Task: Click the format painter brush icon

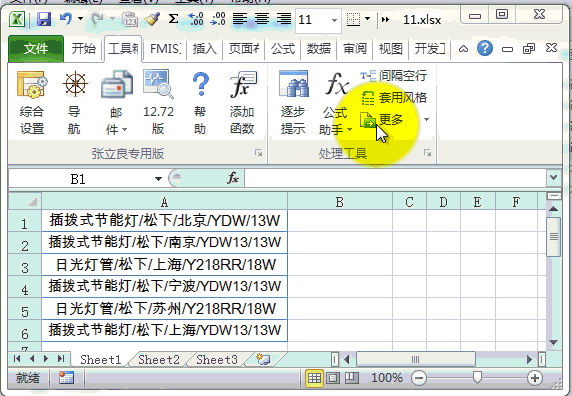Action: coord(152,19)
